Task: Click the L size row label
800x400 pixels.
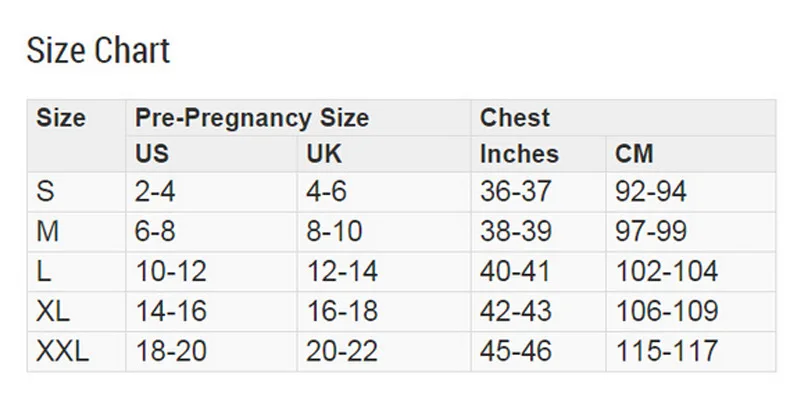Action: 44,272
